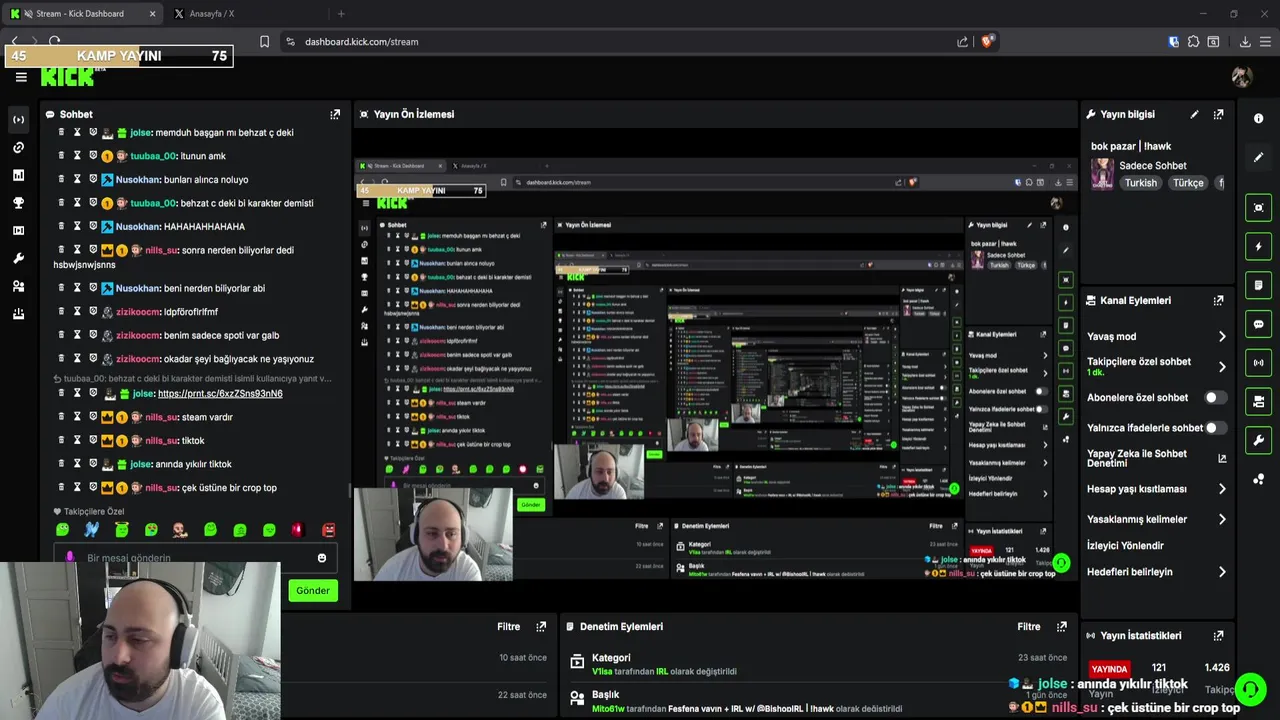The height and width of the screenshot is (720, 1280).
Task: Open the video clips icon in left sidebar
Action: [19, 230]
